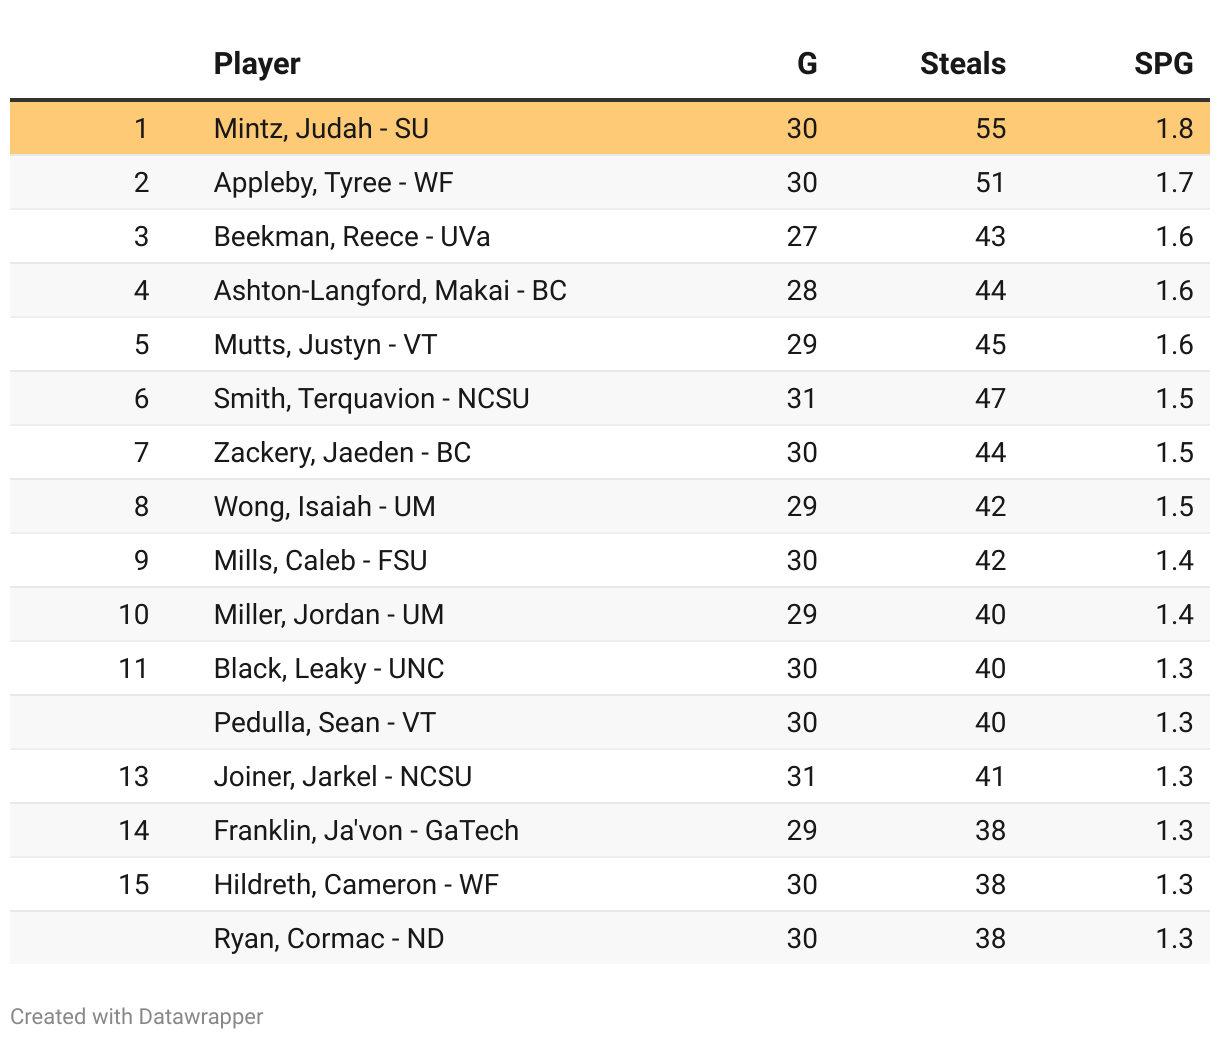
Task: Click the G column header
Action: (x=806, y=64)
